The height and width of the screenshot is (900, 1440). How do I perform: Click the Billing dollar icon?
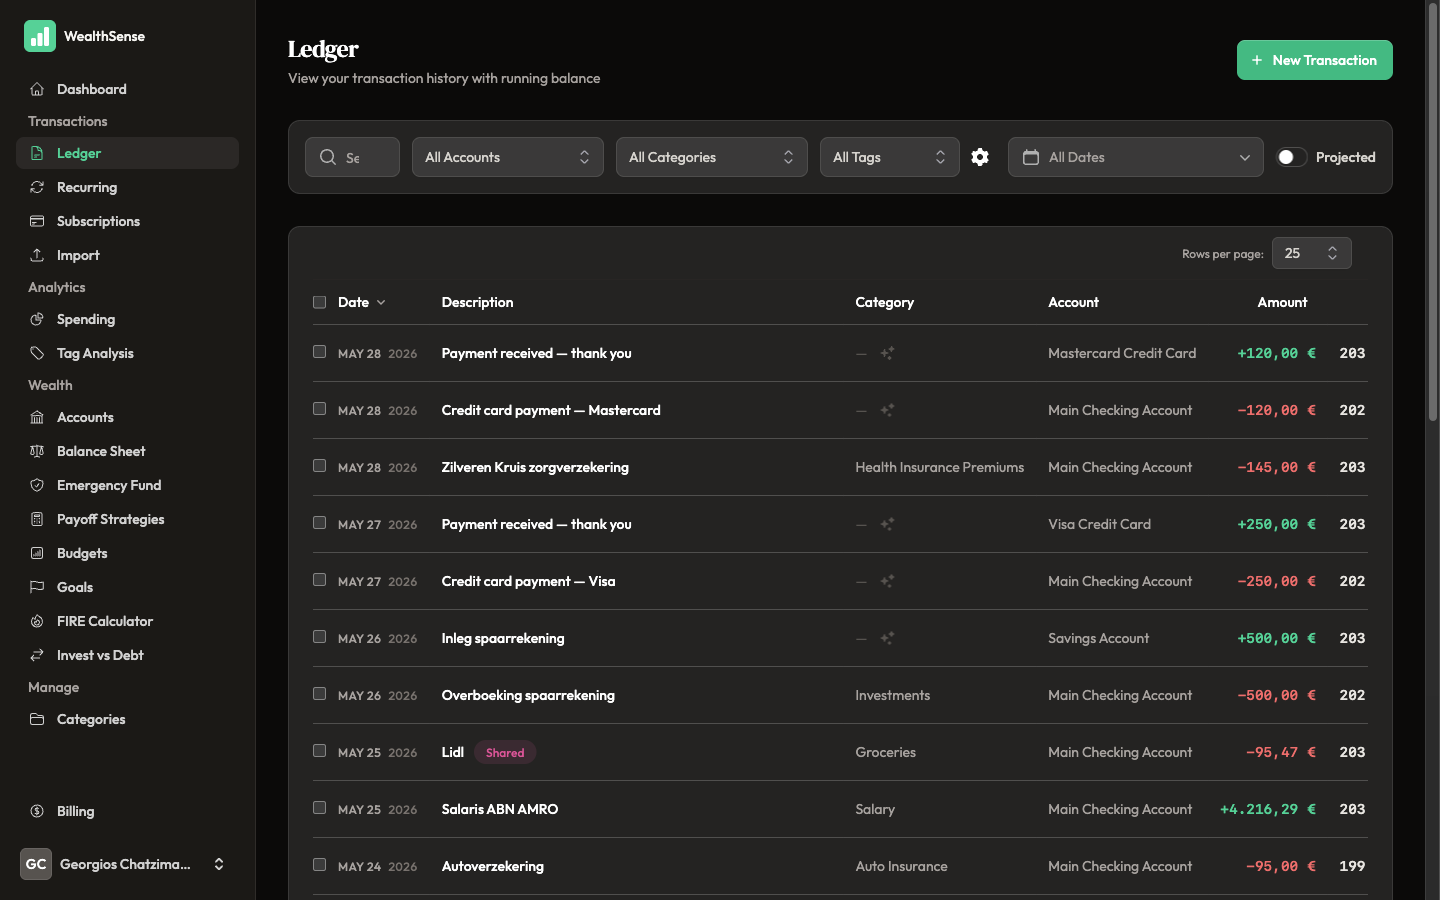[x=37, y=811]
